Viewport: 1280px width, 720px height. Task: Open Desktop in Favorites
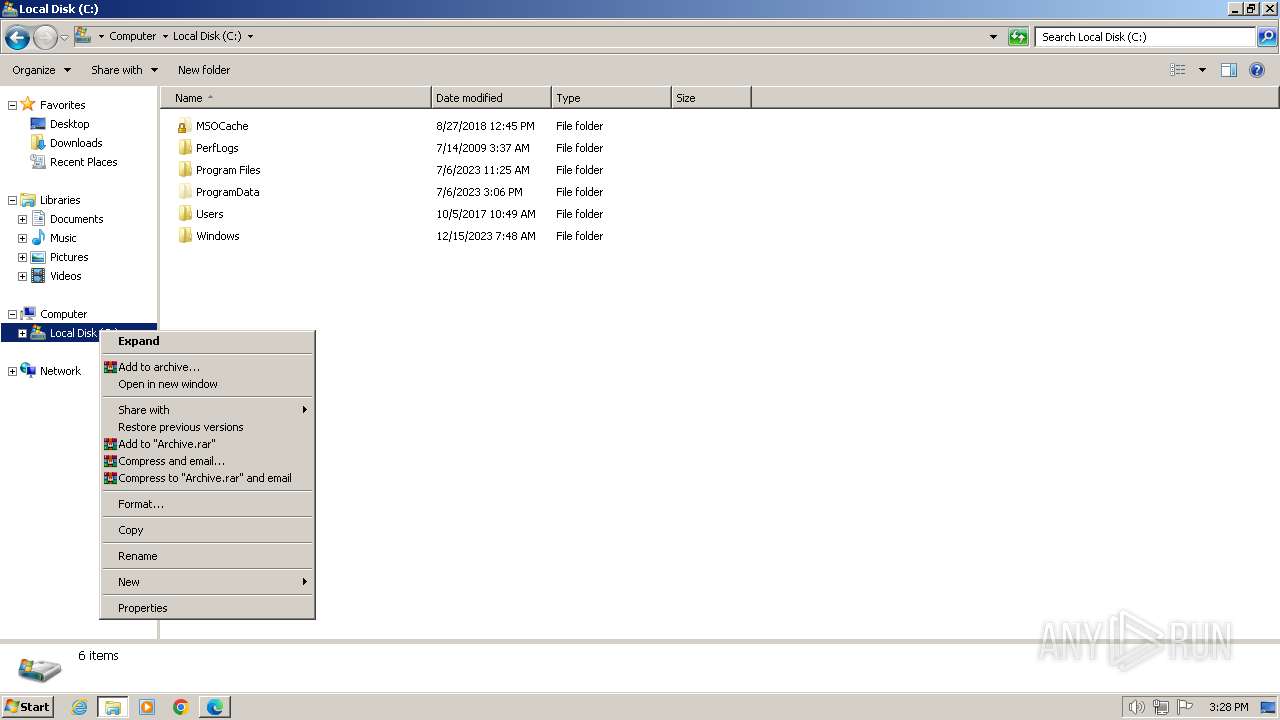[x=69, y=124]
